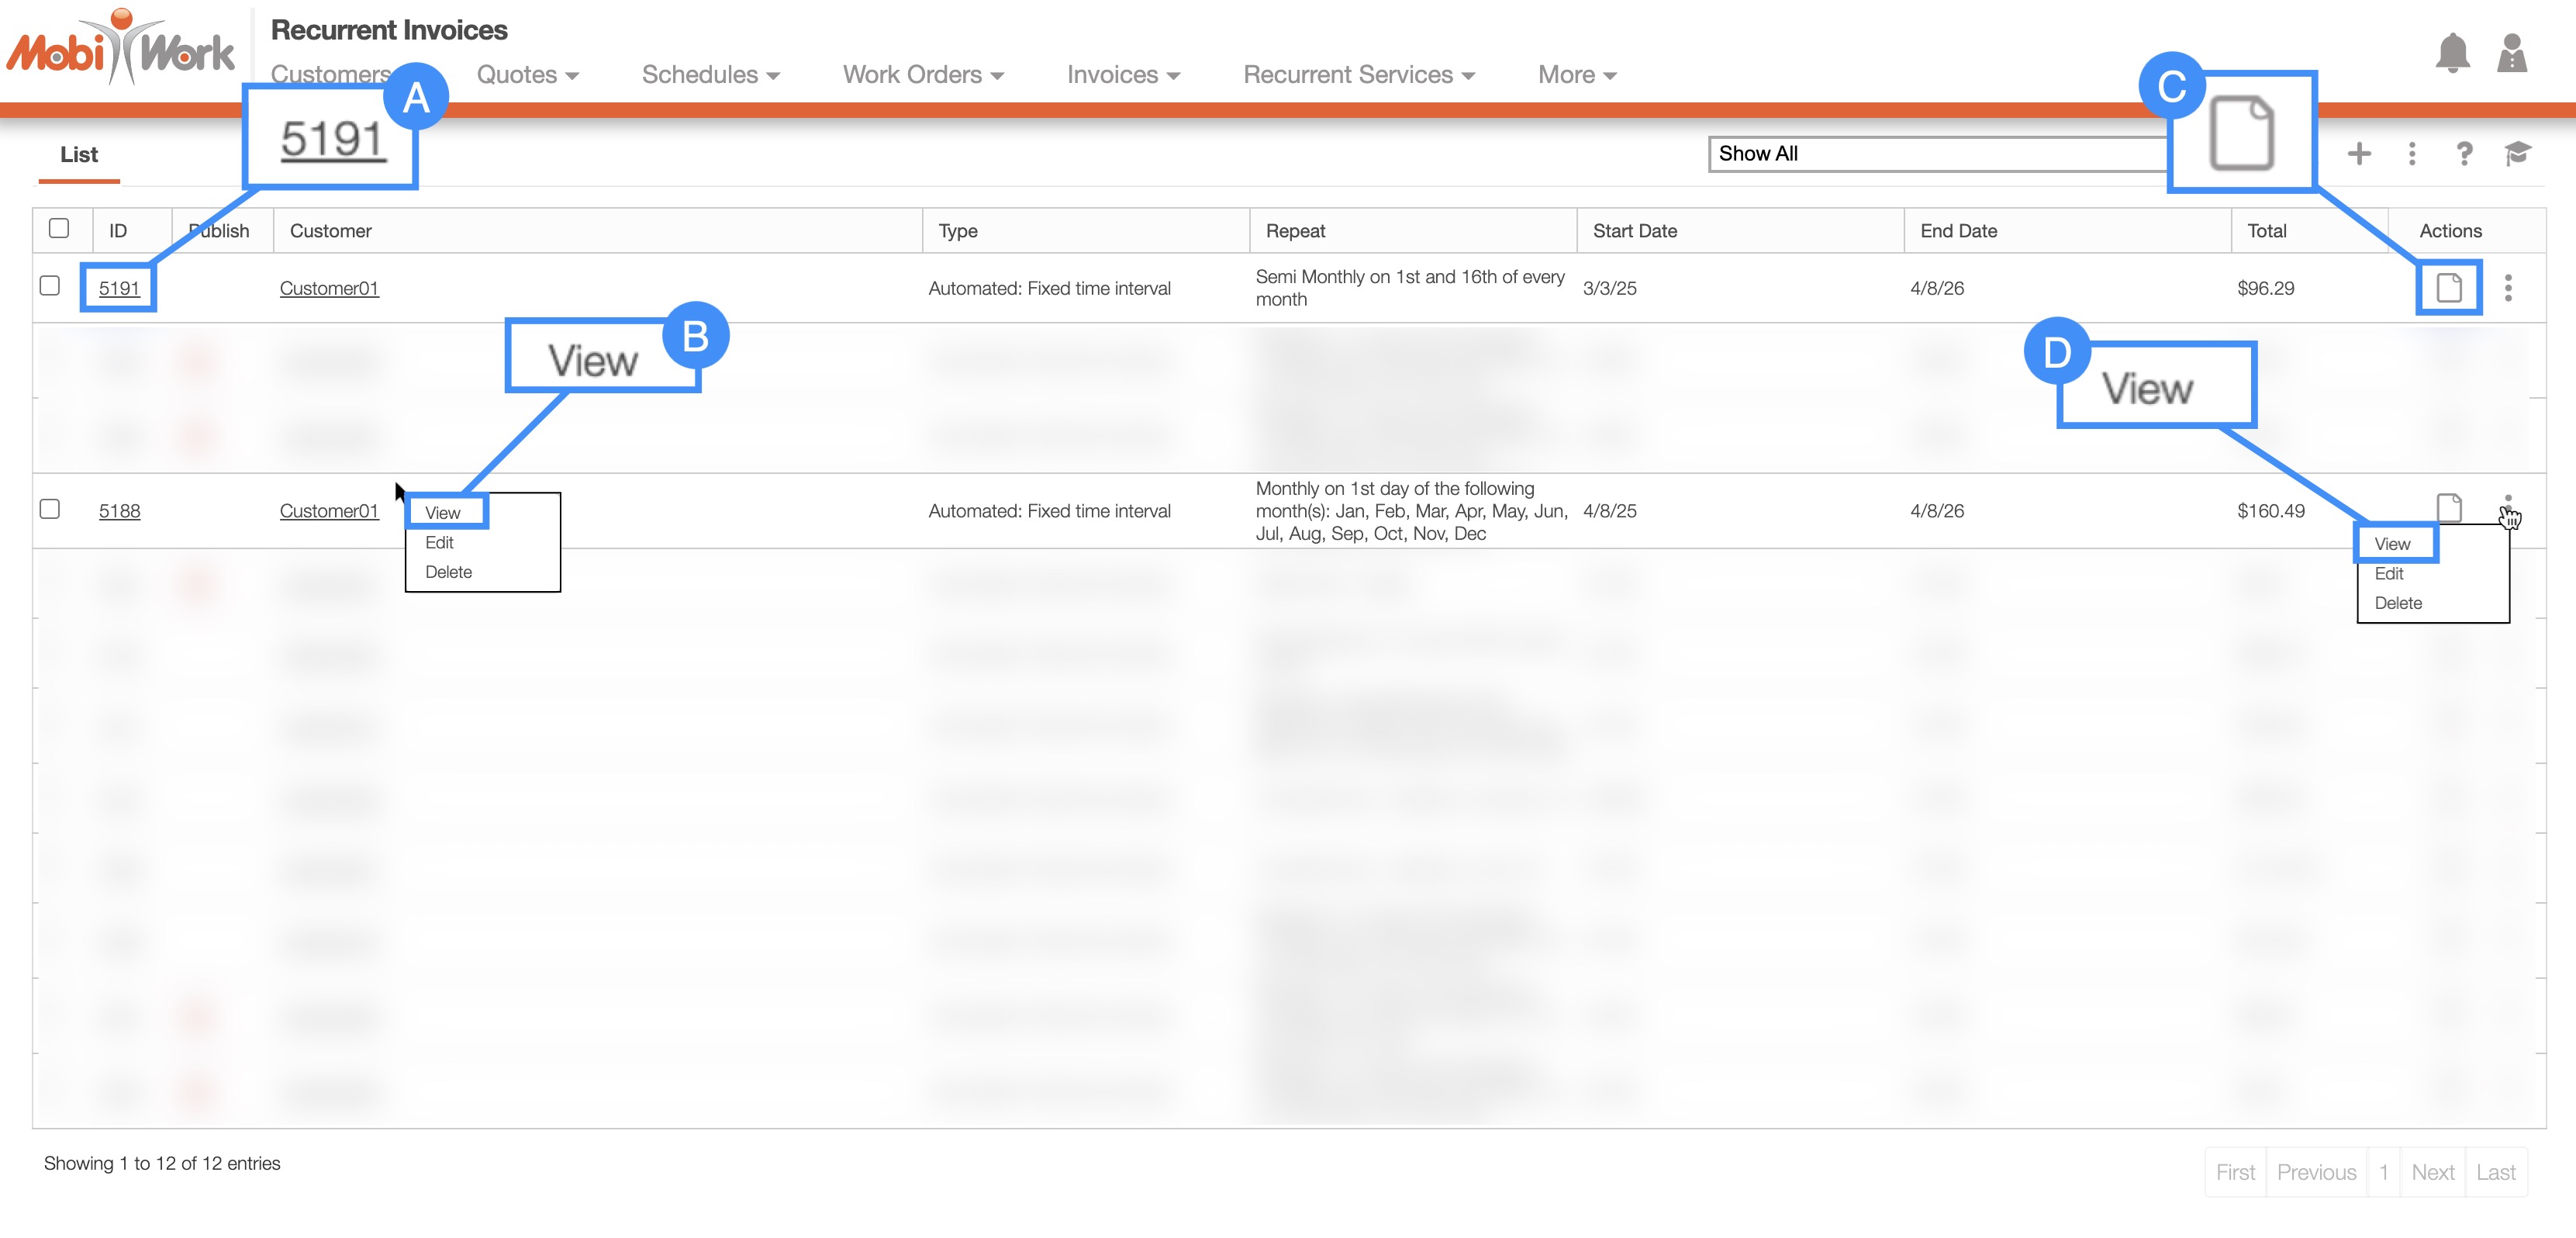Open the Show All filter dropdown
2576x1238 pixels.
[x=1935, y=154]
